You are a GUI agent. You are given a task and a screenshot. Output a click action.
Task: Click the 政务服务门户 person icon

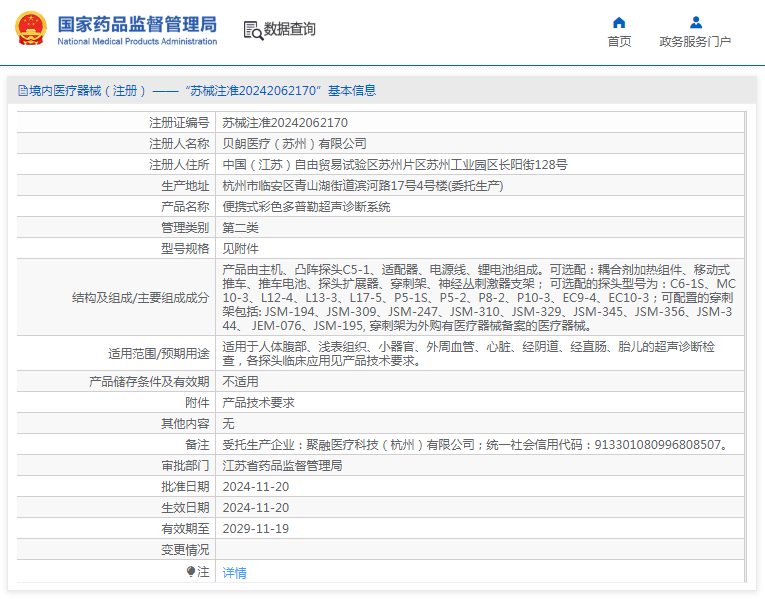pos(695,22)
